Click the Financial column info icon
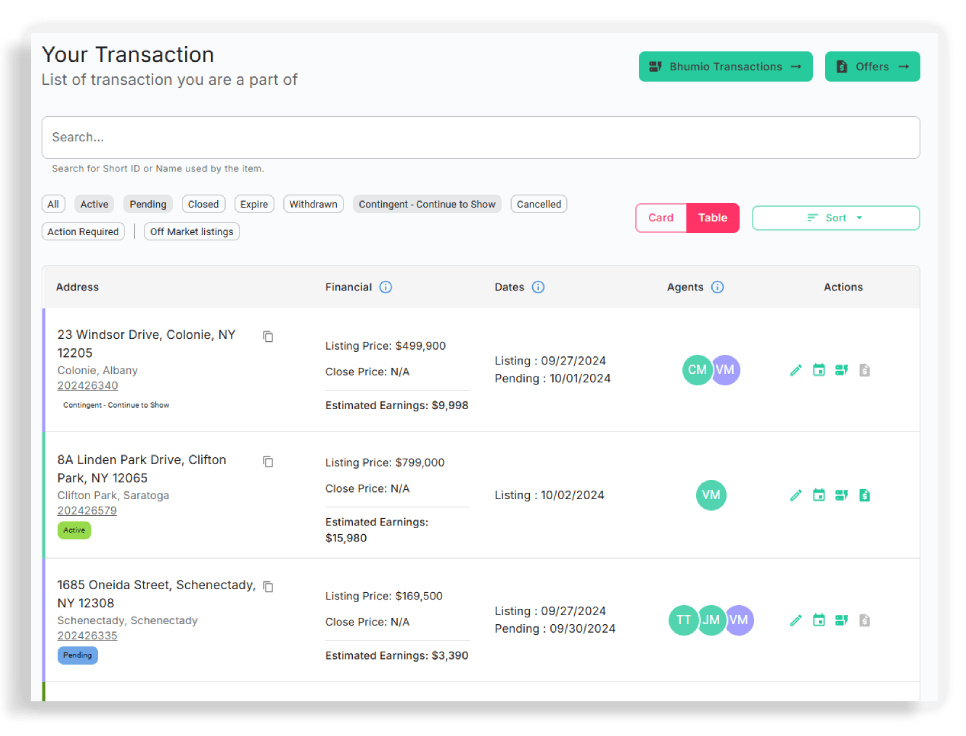Image resolution: width=966 pixels, height=736 pixels. (387, 287)
